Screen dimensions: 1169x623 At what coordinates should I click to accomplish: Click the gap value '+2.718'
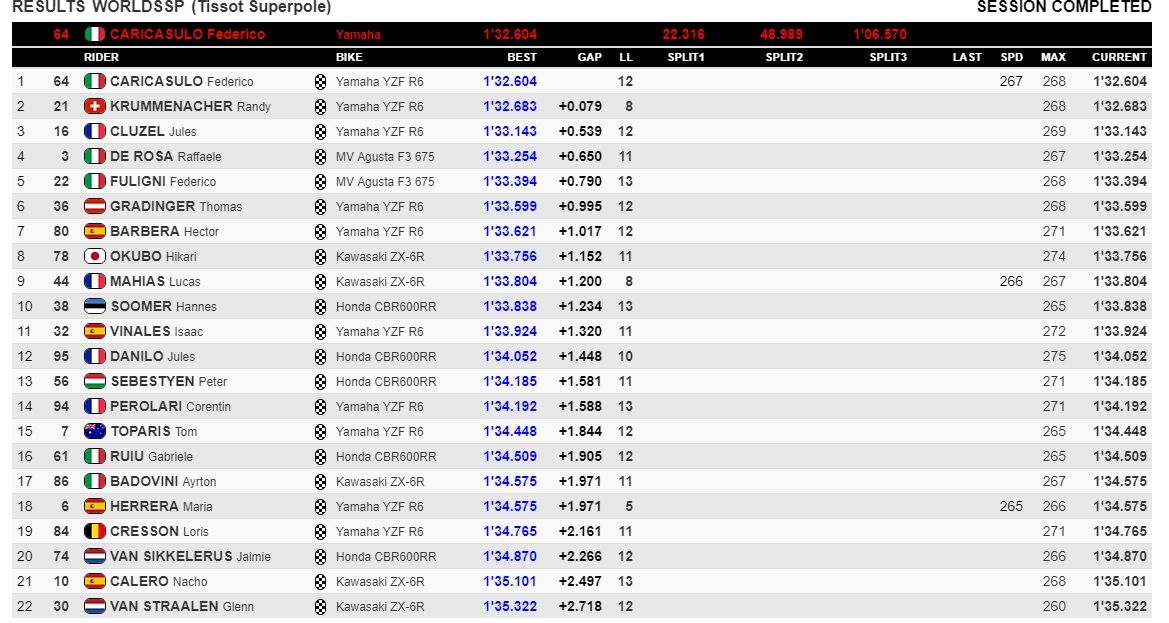click(580, 607)
